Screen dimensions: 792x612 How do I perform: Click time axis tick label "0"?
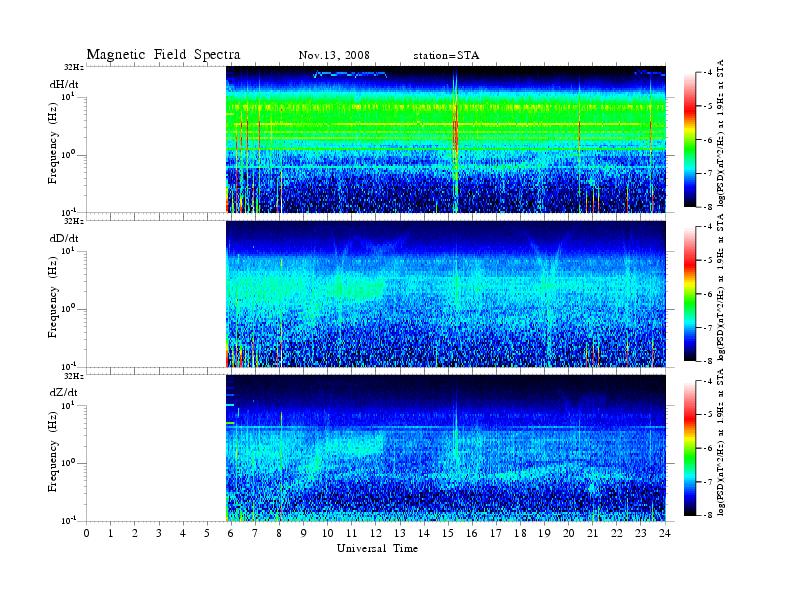(x=86, y=534)
